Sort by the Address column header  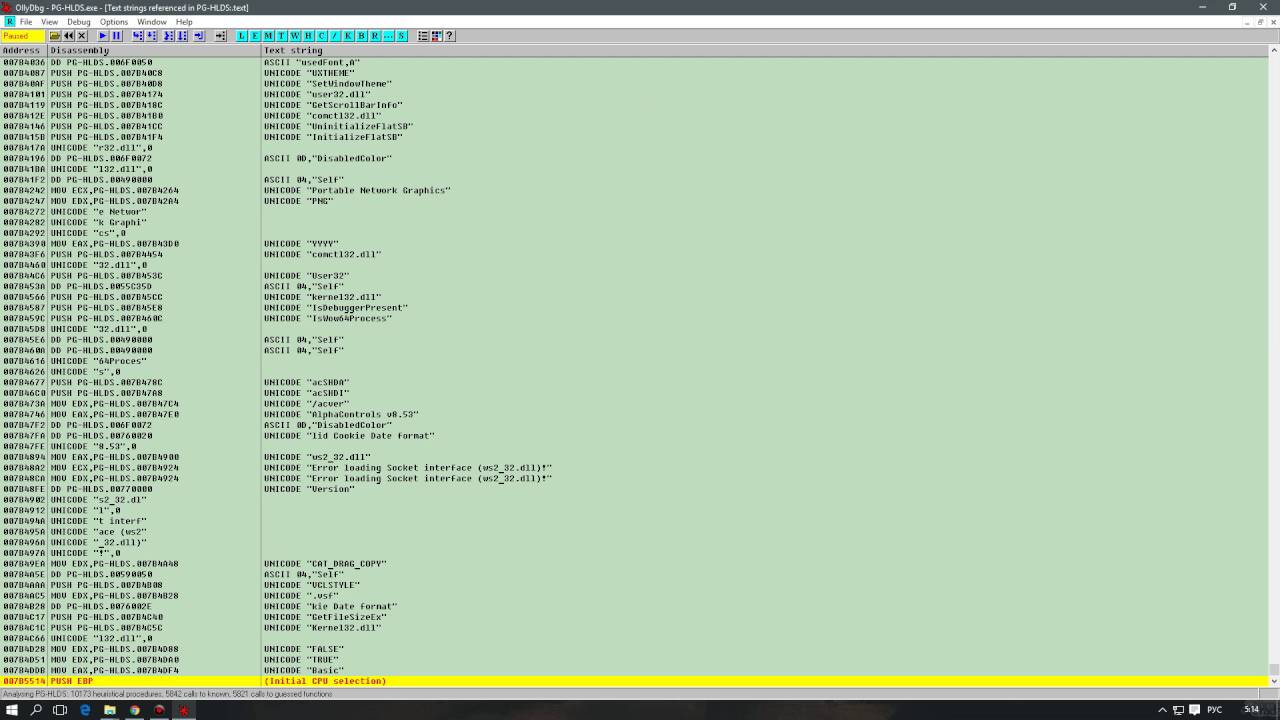pos(24,50)
